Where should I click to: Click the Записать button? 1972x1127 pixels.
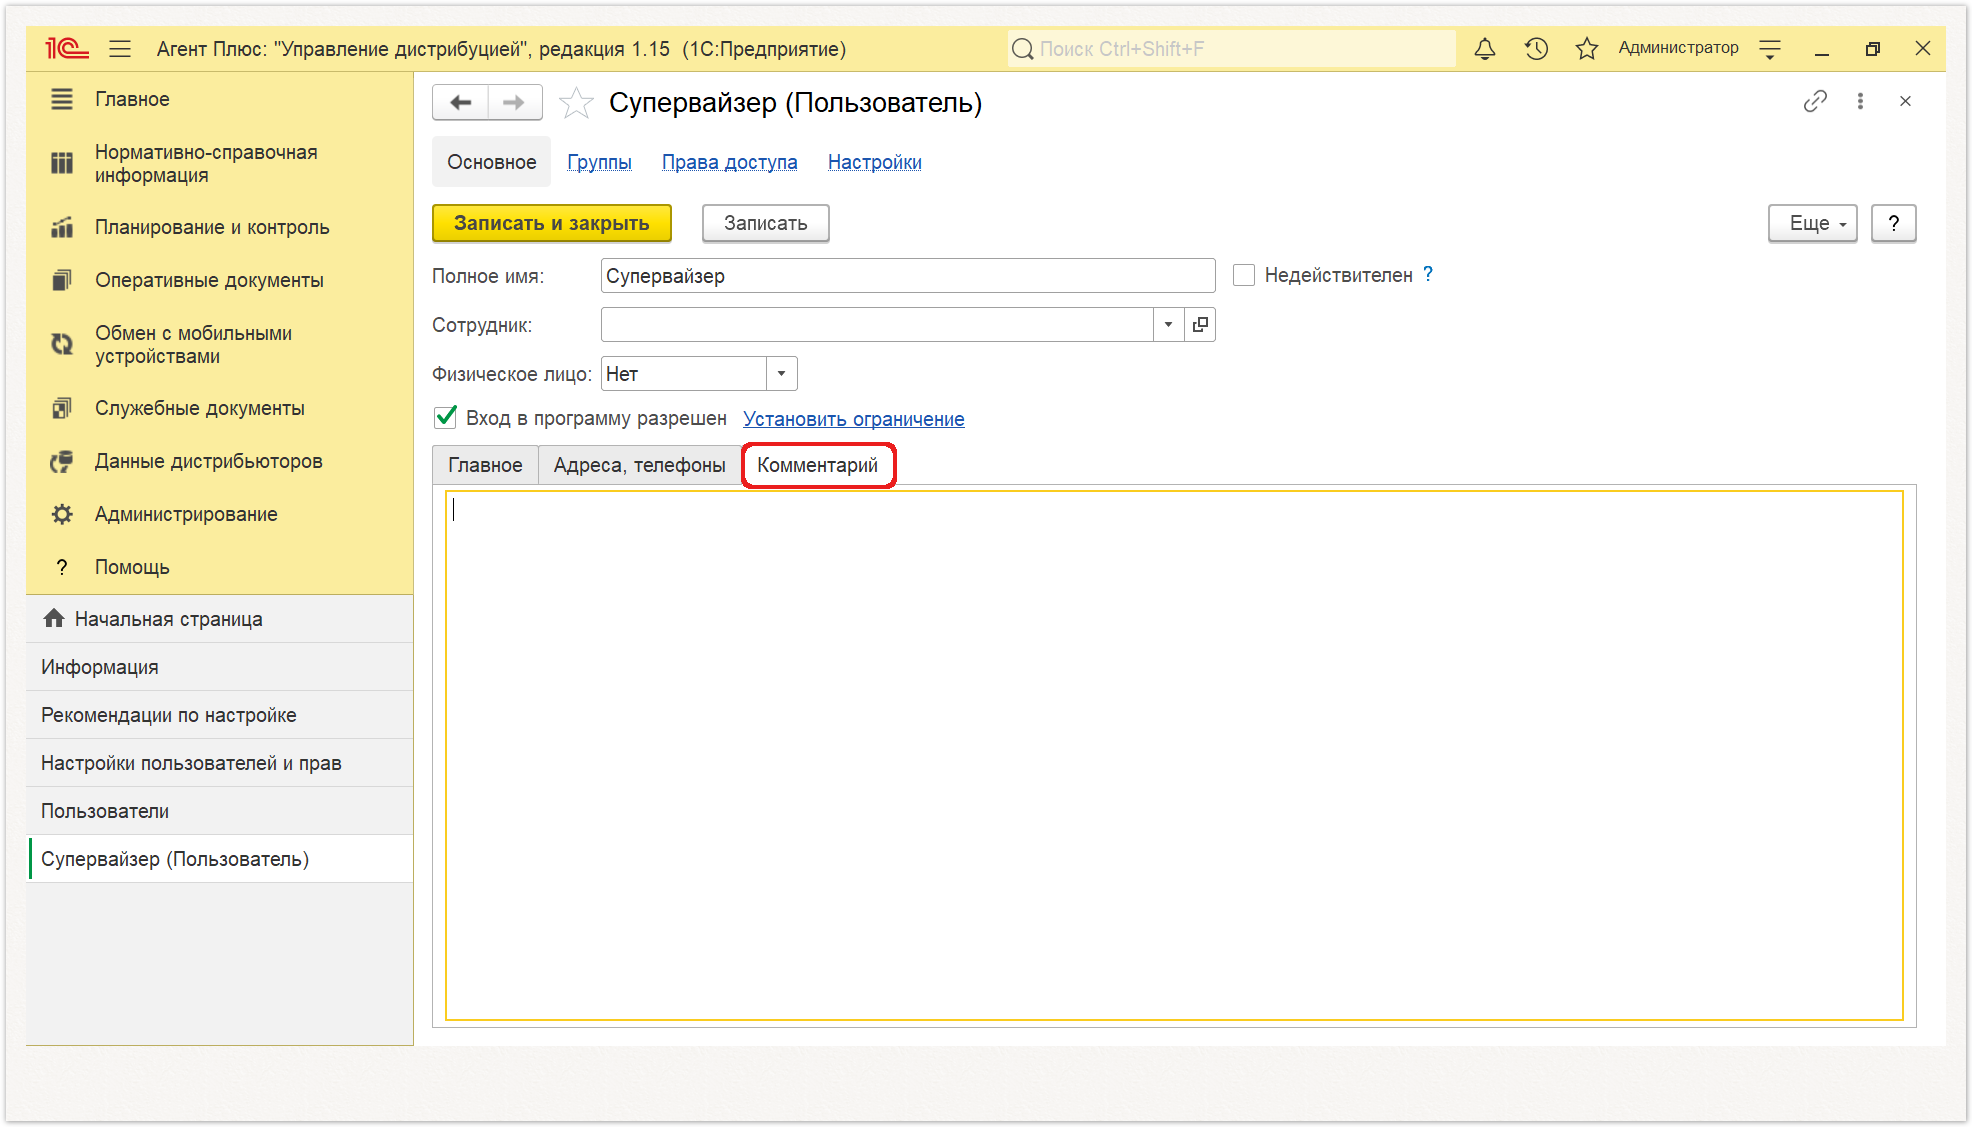[766, 223]
